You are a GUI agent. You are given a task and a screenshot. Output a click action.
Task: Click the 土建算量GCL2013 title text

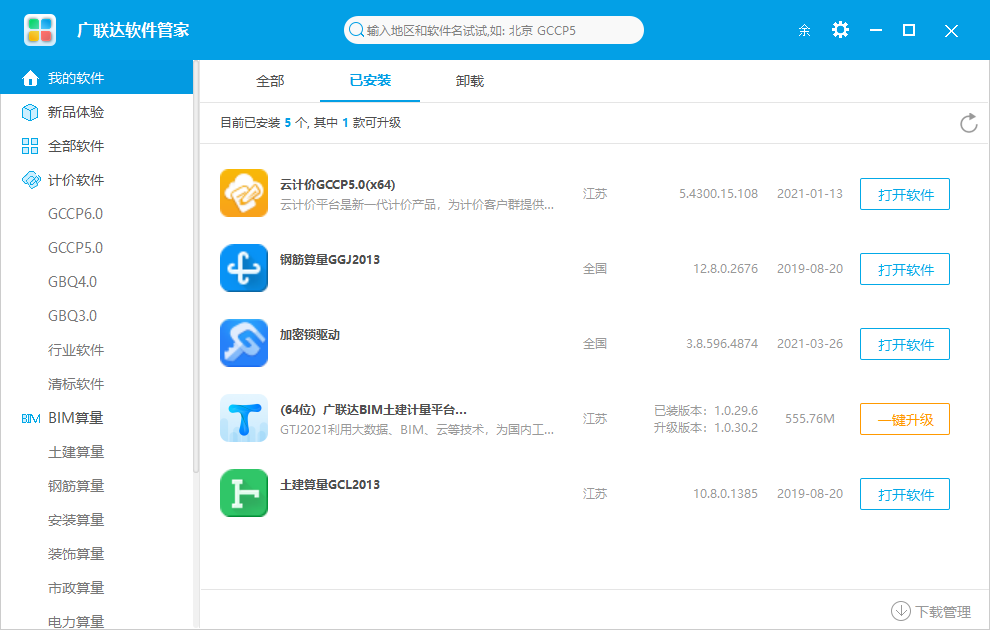click(x=330, y=485)
